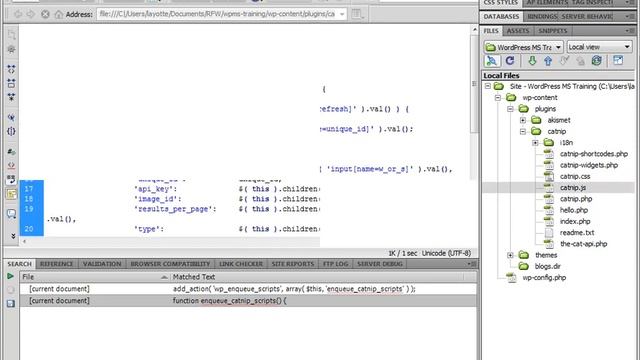Open the Site Reports tab
The width and height of the screenshot is (640, 360).
[x=293, y=264]
